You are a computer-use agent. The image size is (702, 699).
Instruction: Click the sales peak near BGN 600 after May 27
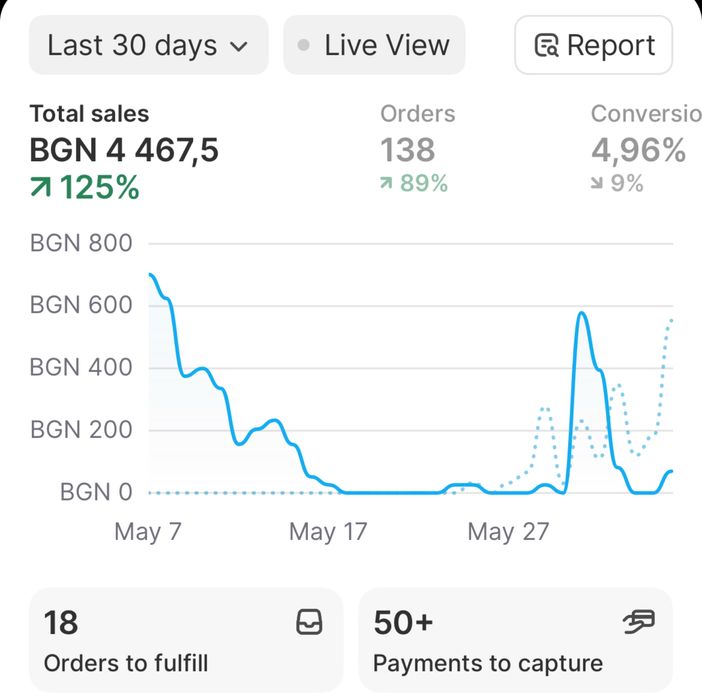[582, 314]
